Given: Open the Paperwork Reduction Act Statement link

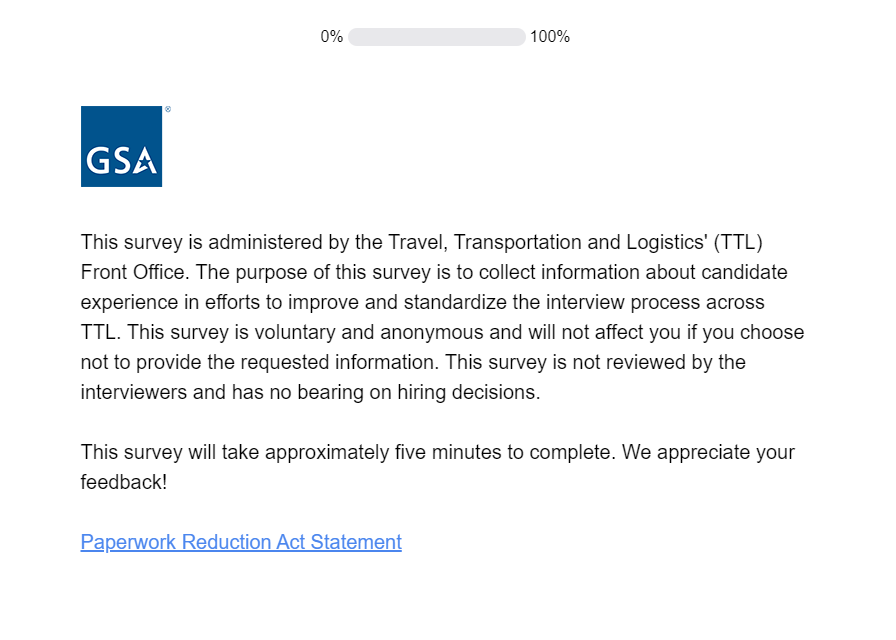Looking at the screenshot, I should click(x=241, y=542).
